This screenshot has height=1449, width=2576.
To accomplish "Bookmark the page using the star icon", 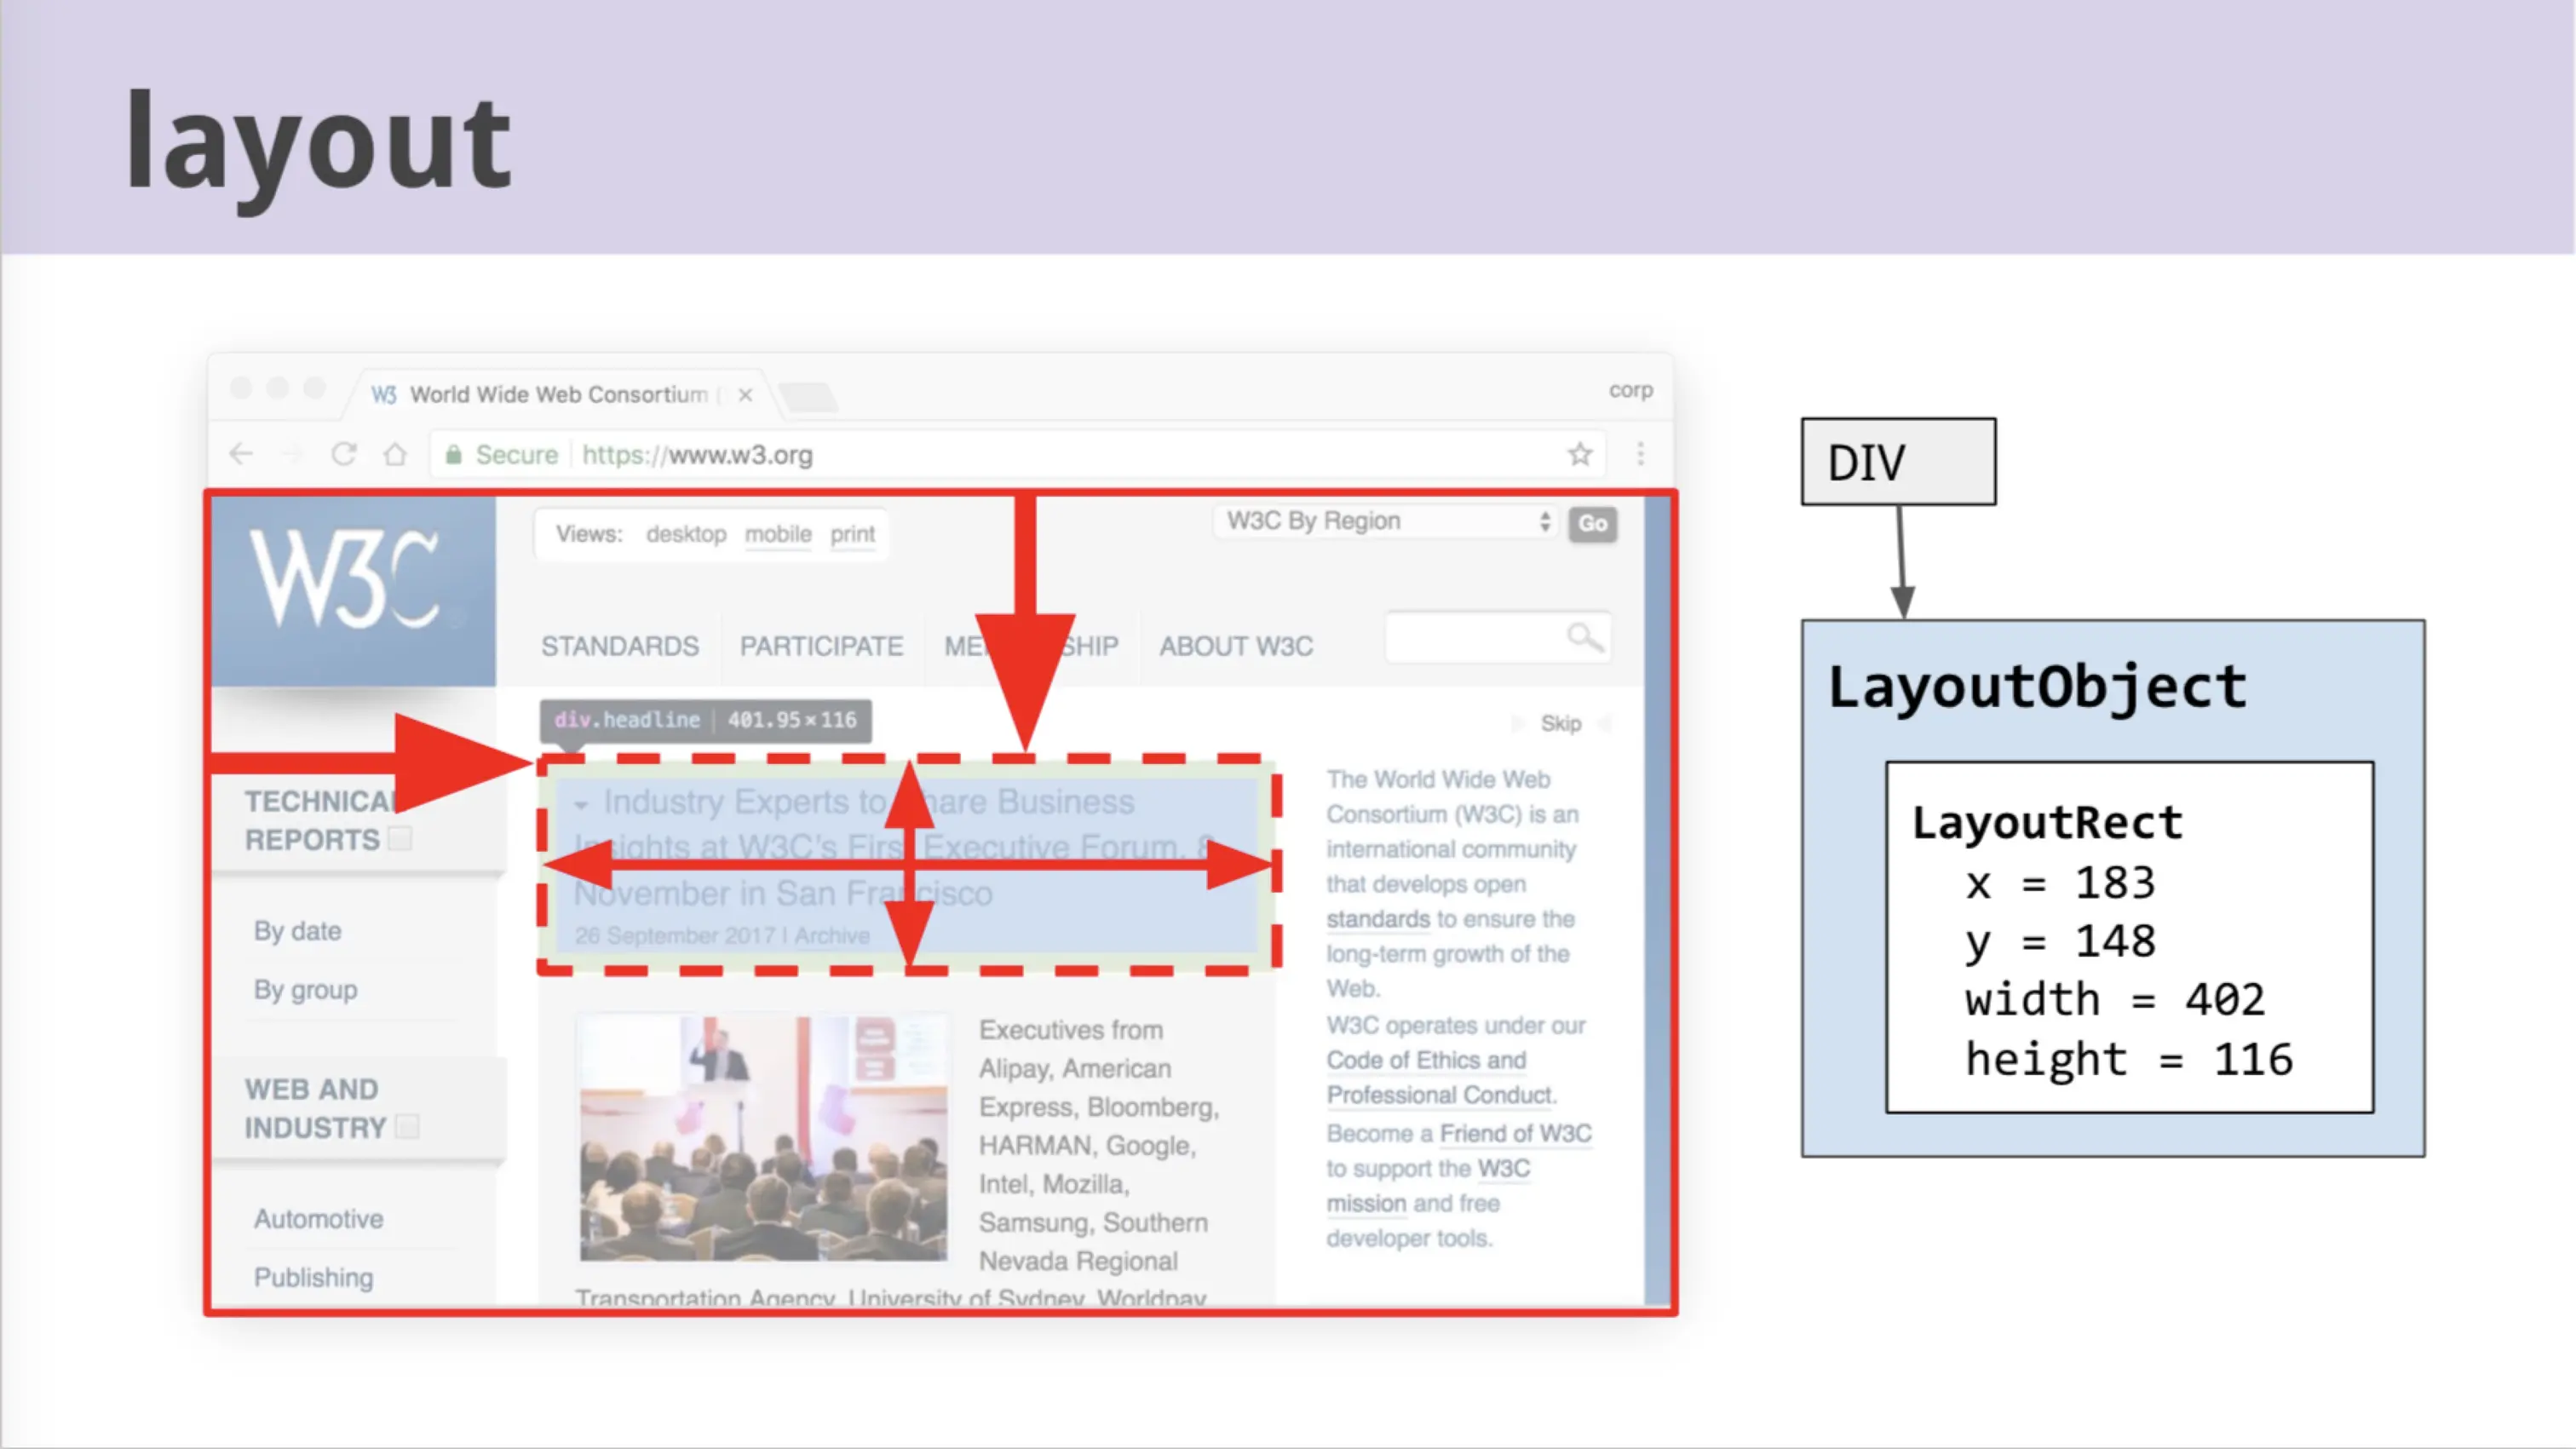I will click(x=1580, y=454).
